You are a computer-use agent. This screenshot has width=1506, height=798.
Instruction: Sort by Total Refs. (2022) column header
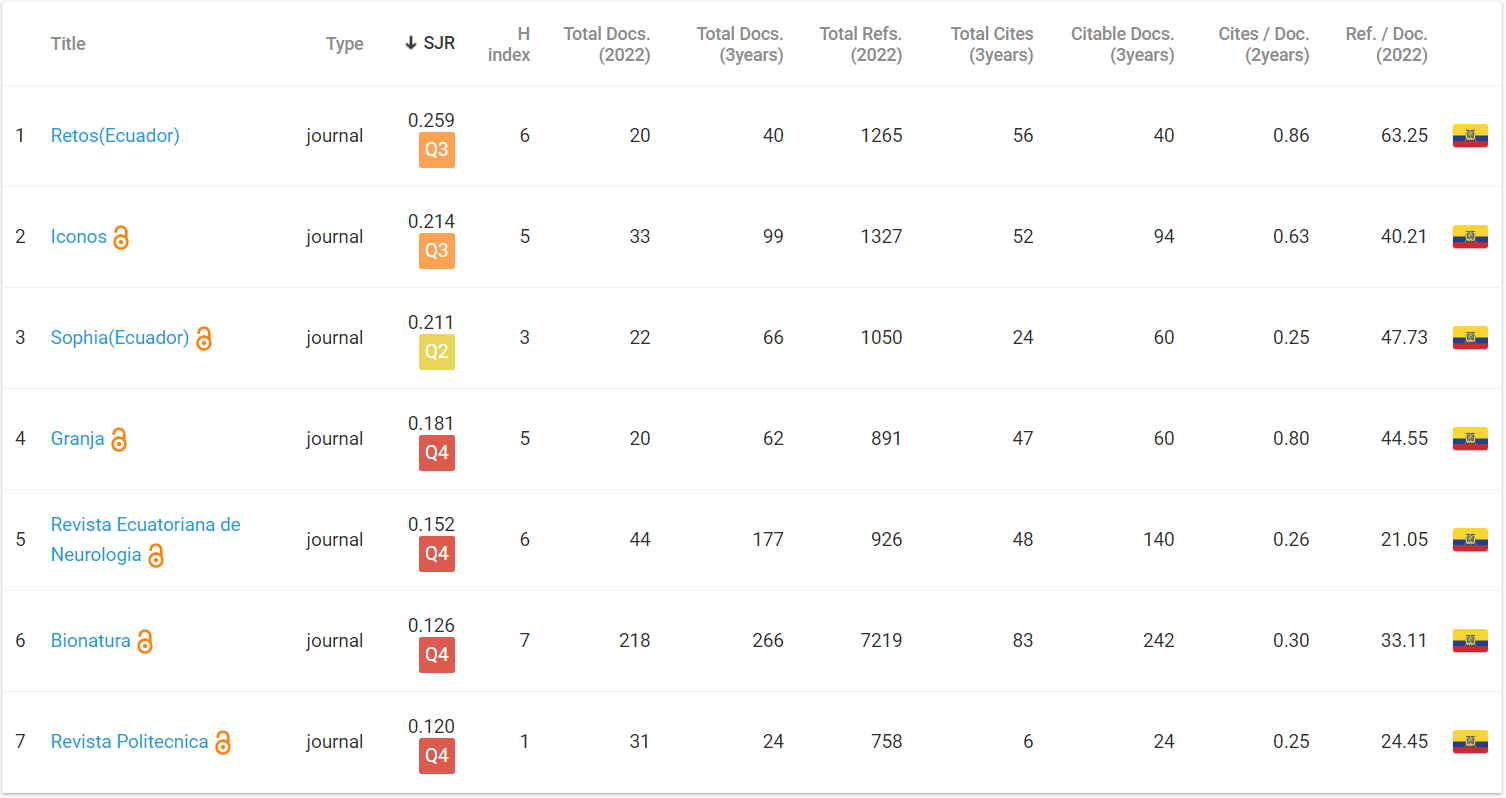point(861,44)
